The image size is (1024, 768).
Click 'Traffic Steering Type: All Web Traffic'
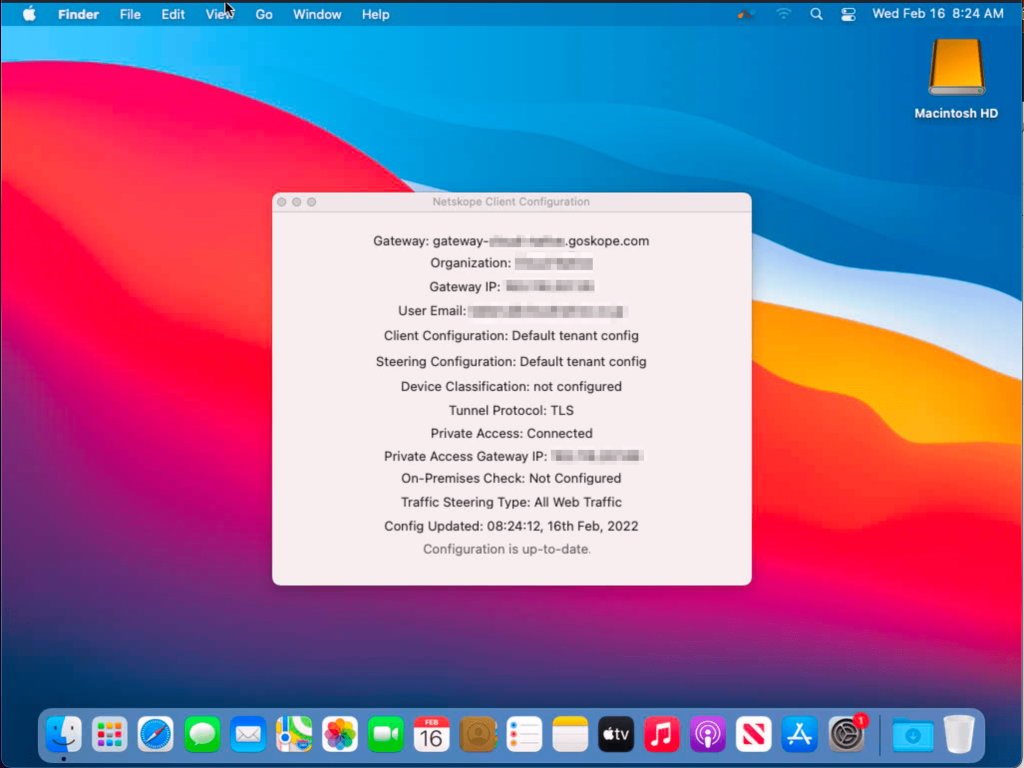(x=511, y=502)
